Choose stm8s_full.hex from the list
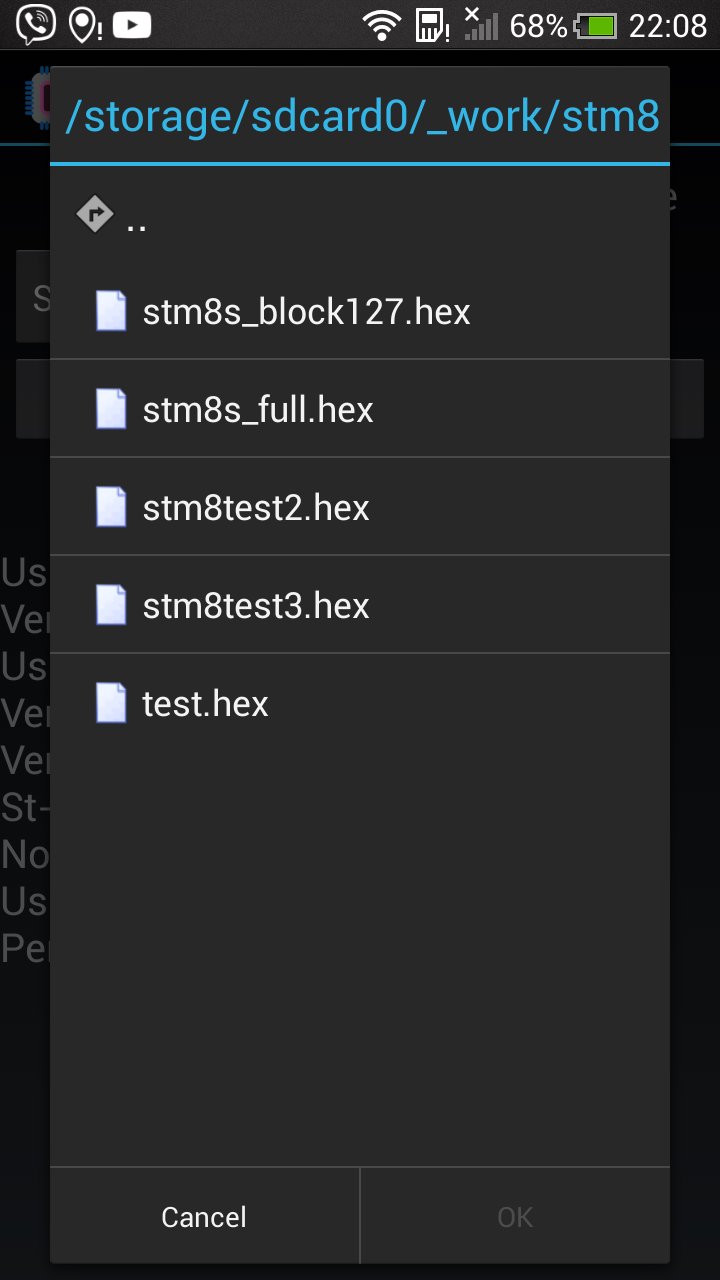Image resolution: width=720 pixels, height=1280 pixels. [x=258, y=409]
